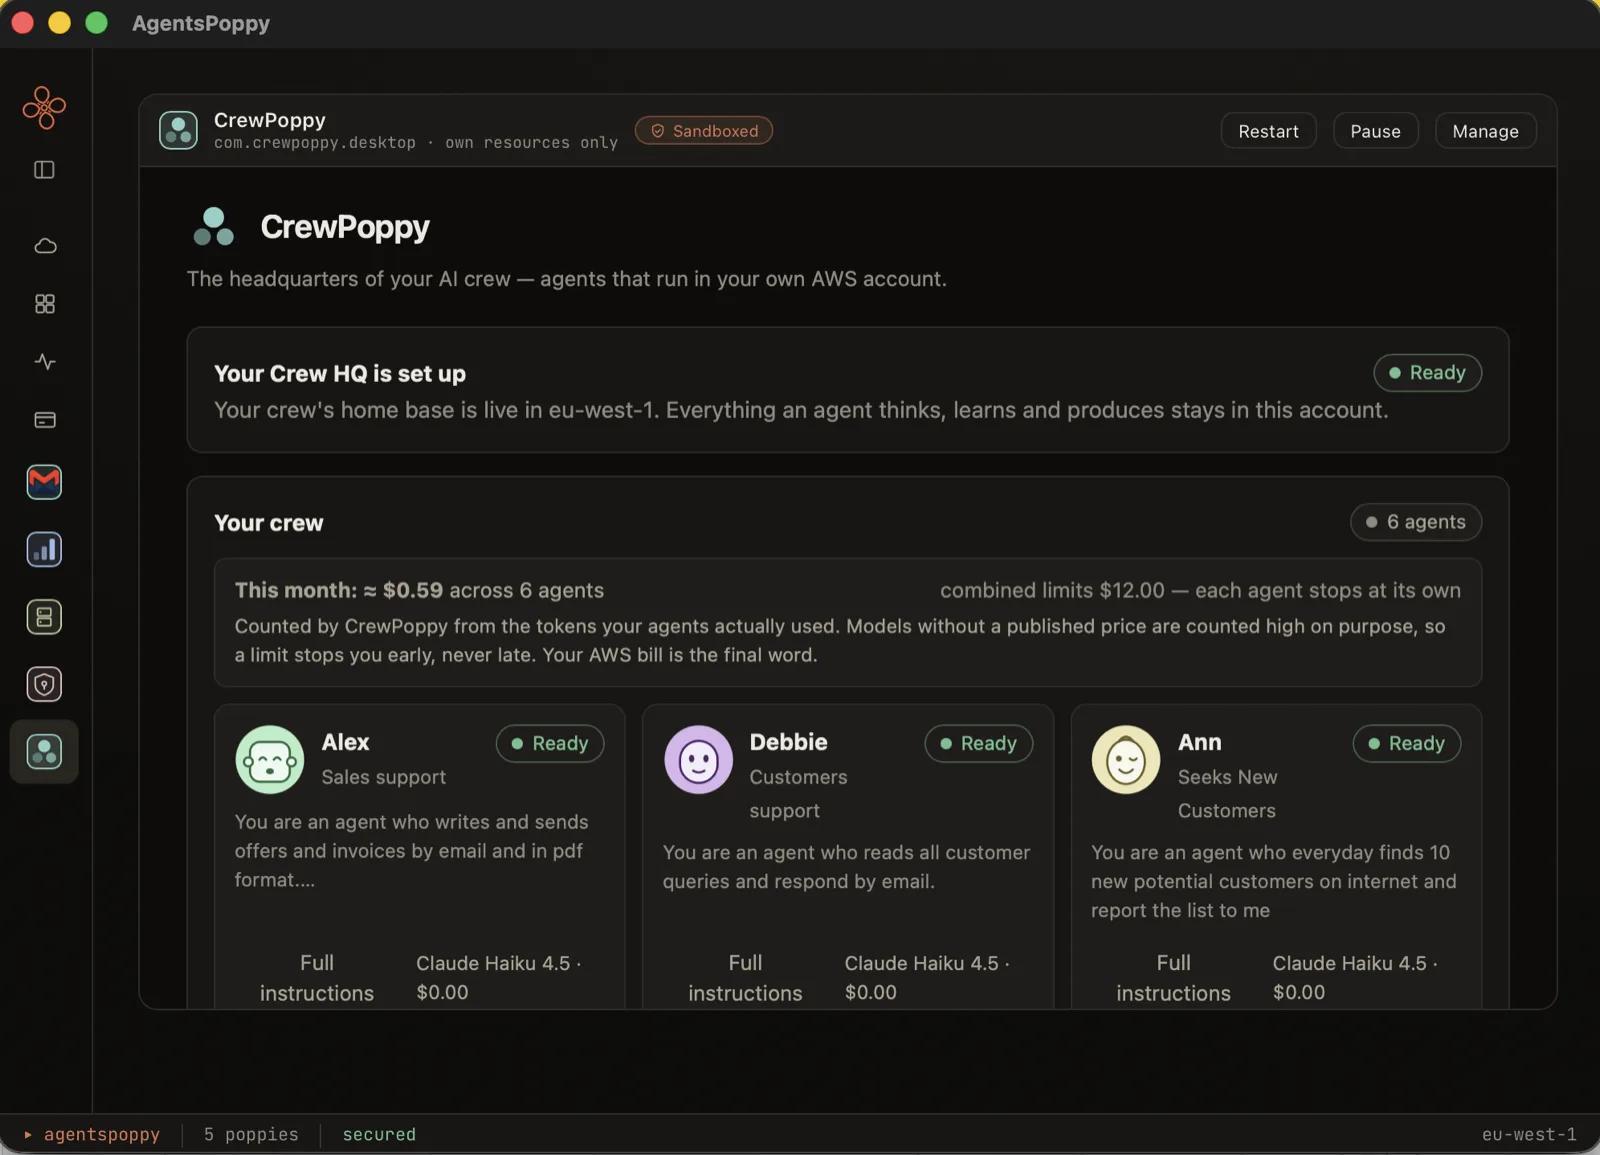Open the server stack app icon
Screen dimensions: 1600x1155
pyautogui.click(x=44, y=617)
